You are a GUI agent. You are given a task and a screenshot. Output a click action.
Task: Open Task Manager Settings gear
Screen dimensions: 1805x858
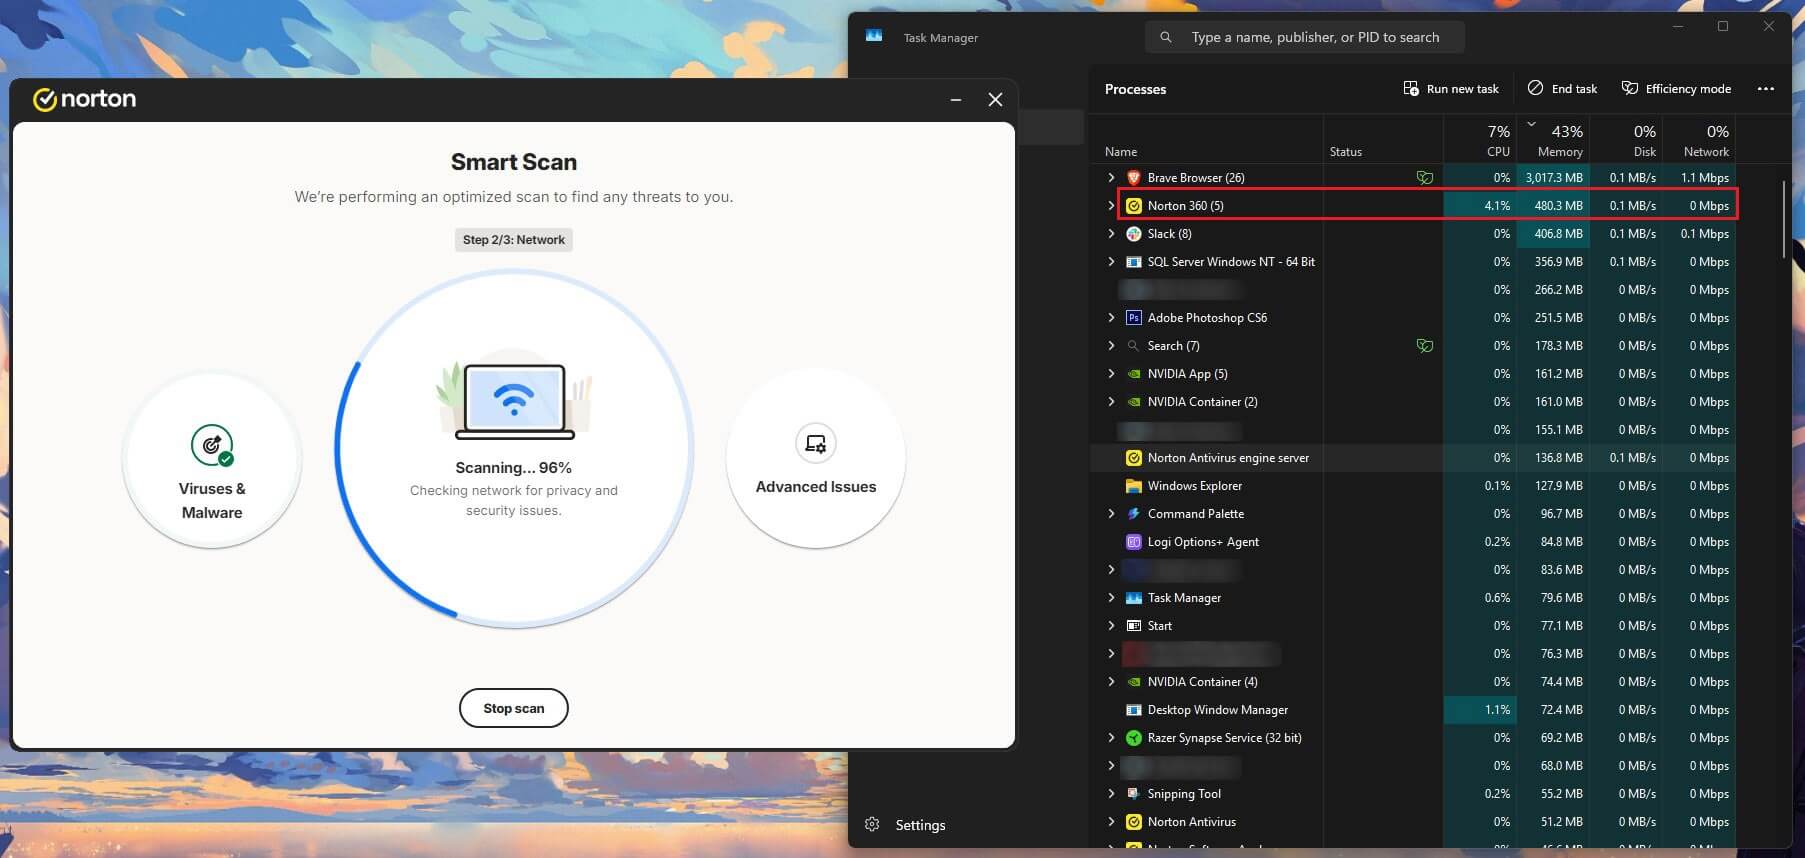pyautogui.click(x=872, y=825)
